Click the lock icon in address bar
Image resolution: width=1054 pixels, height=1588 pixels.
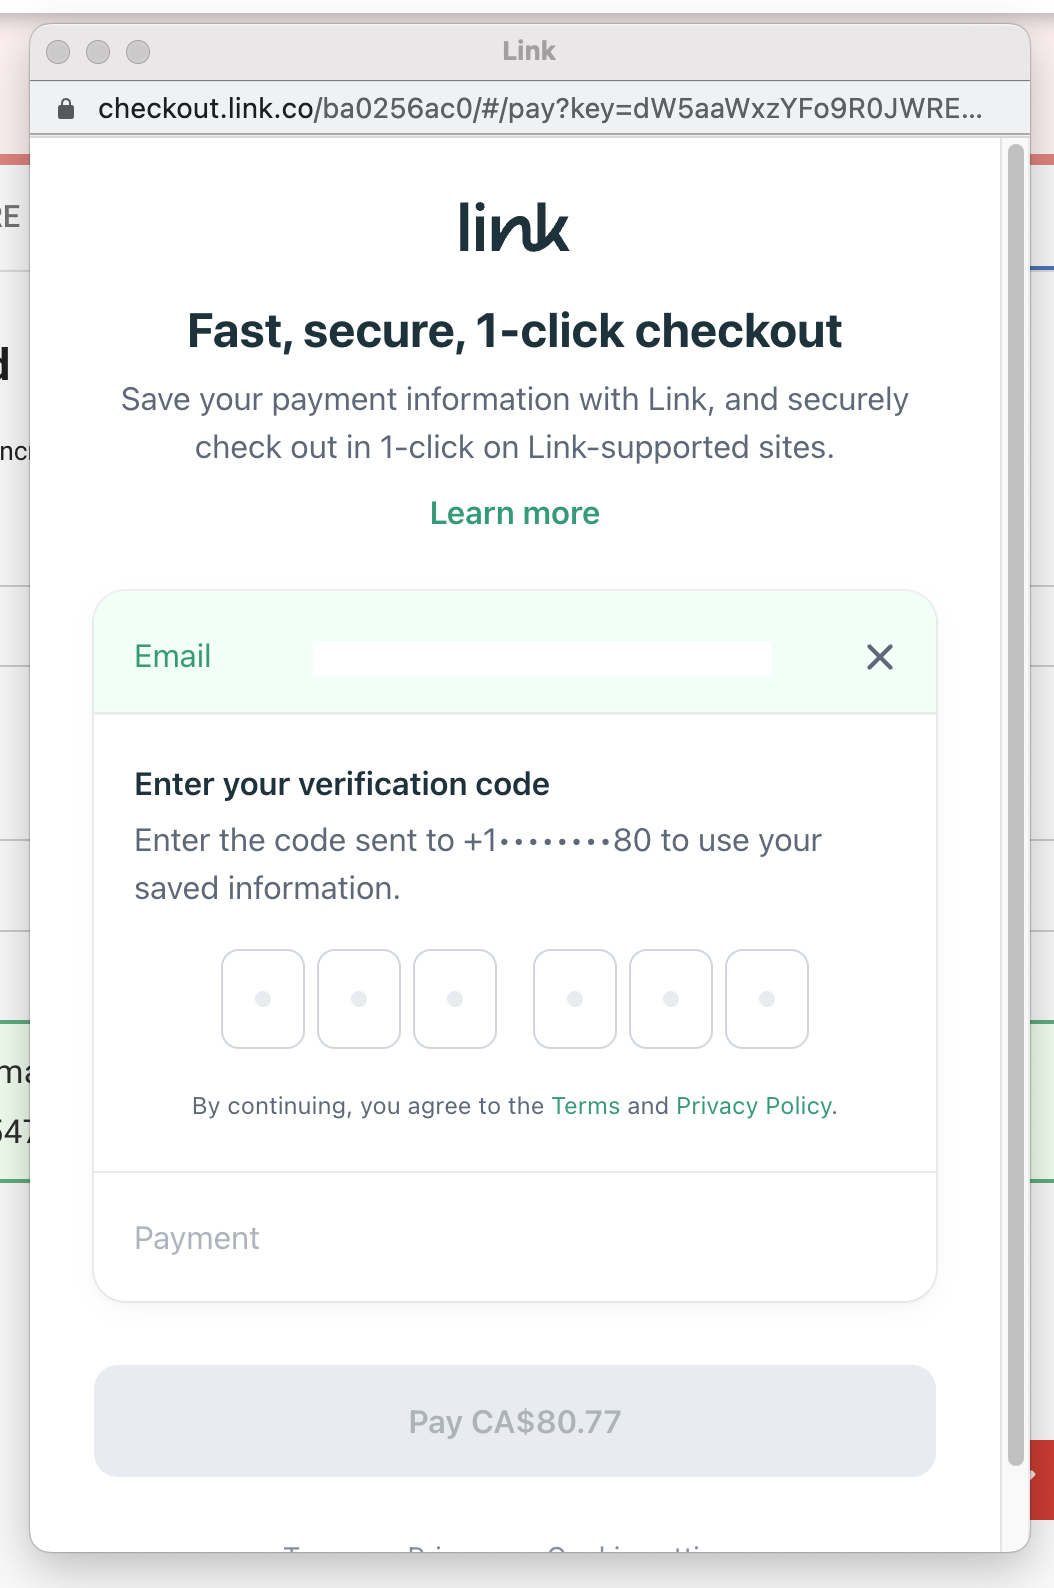click(66, 109)
